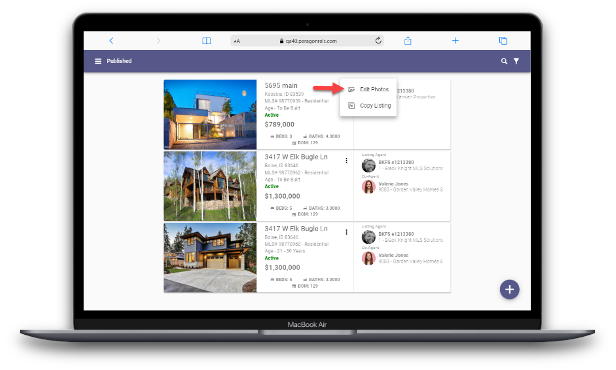Click the round add listing plus button
This screenshot has height=370, width=616.
point(510,289)
